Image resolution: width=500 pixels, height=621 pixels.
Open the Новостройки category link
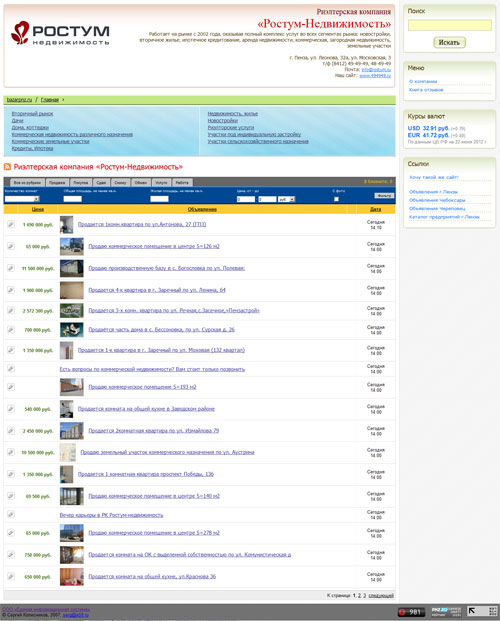(x=223, y=120)
